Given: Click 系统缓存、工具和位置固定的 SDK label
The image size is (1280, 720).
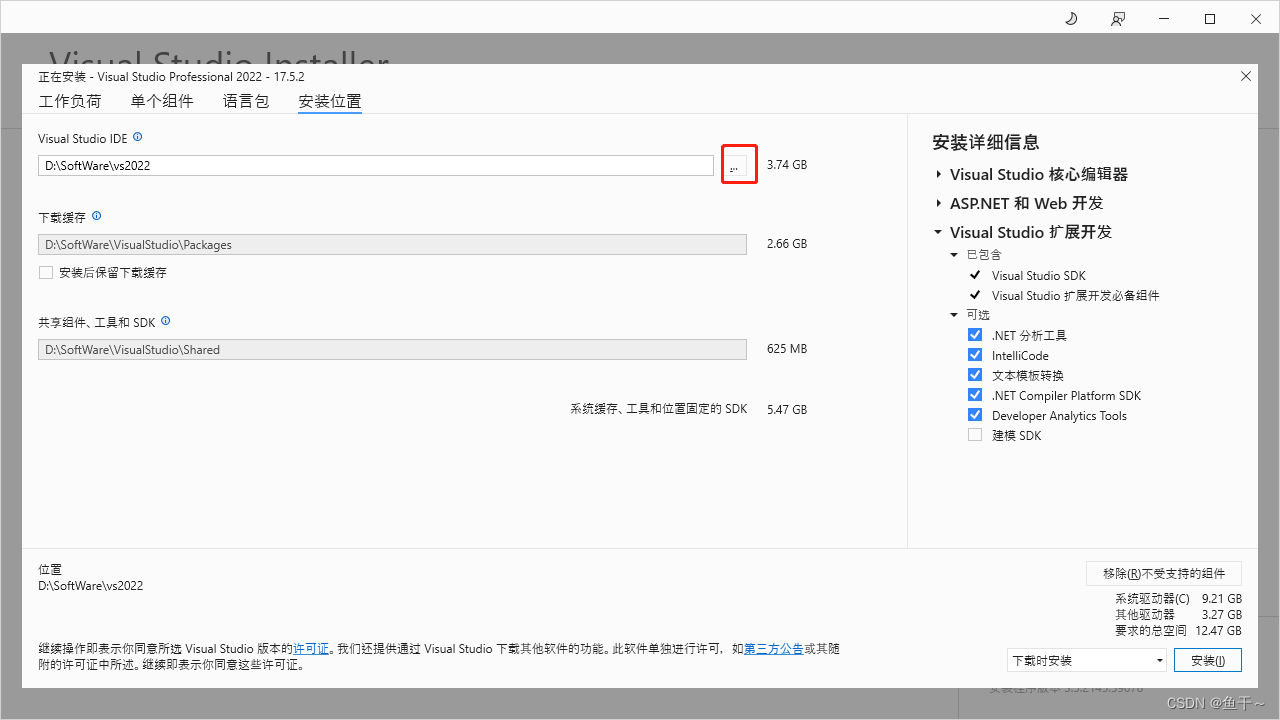Looking at the screenshot, I should 659,409.
